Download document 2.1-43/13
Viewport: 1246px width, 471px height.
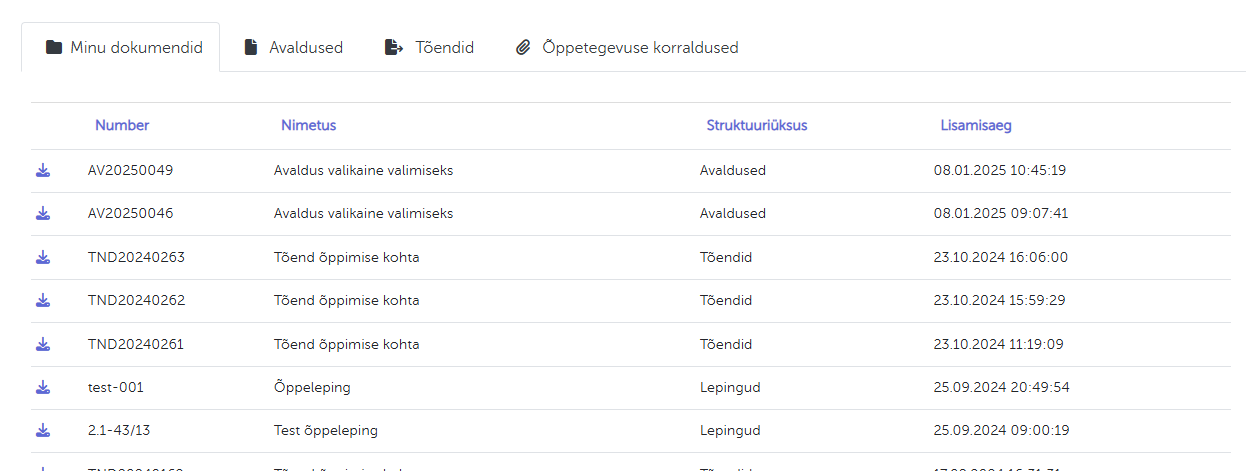(x=43, y=430)
